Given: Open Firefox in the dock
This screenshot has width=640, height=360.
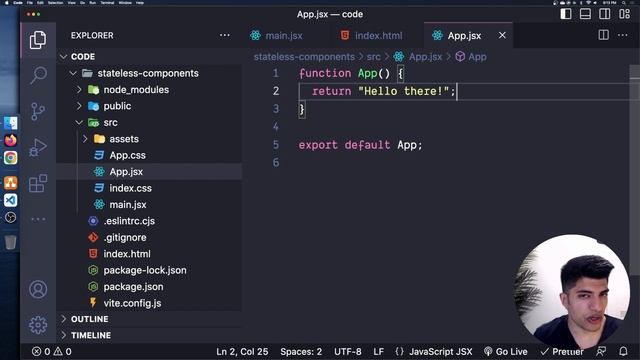Looking at the screenshot, I should [11, 140].
